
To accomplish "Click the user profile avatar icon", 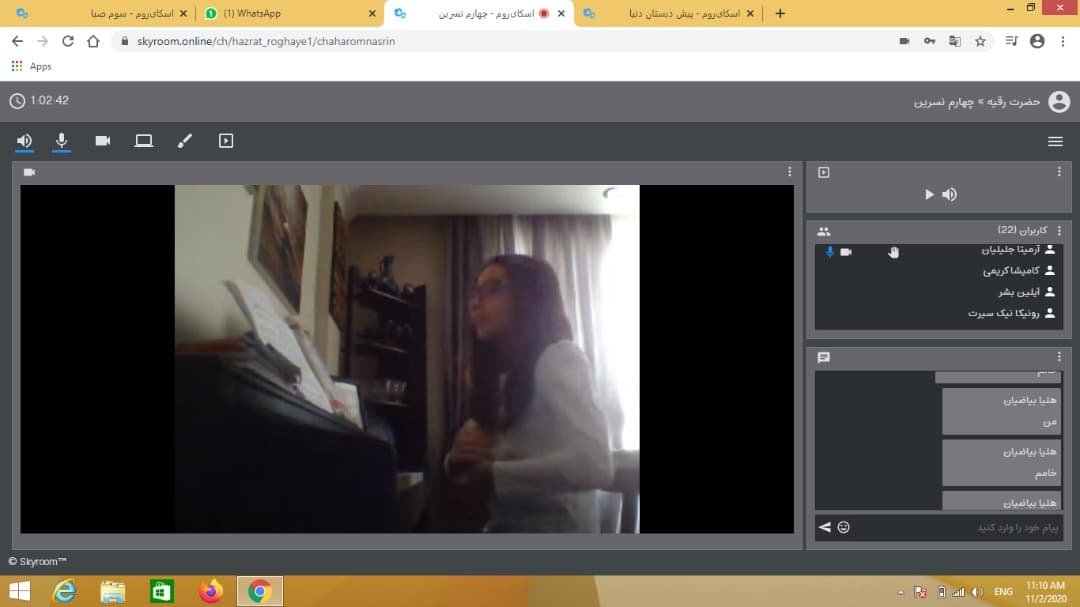I will pyautogui.click(x=1059, y=102).
